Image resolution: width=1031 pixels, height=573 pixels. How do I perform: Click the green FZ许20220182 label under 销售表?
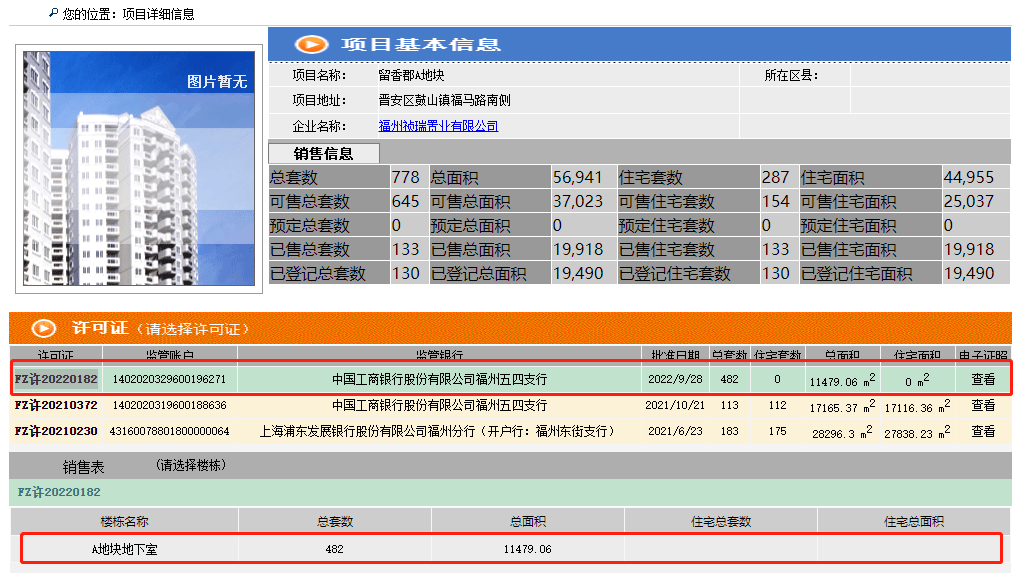[x=59, y=492]
